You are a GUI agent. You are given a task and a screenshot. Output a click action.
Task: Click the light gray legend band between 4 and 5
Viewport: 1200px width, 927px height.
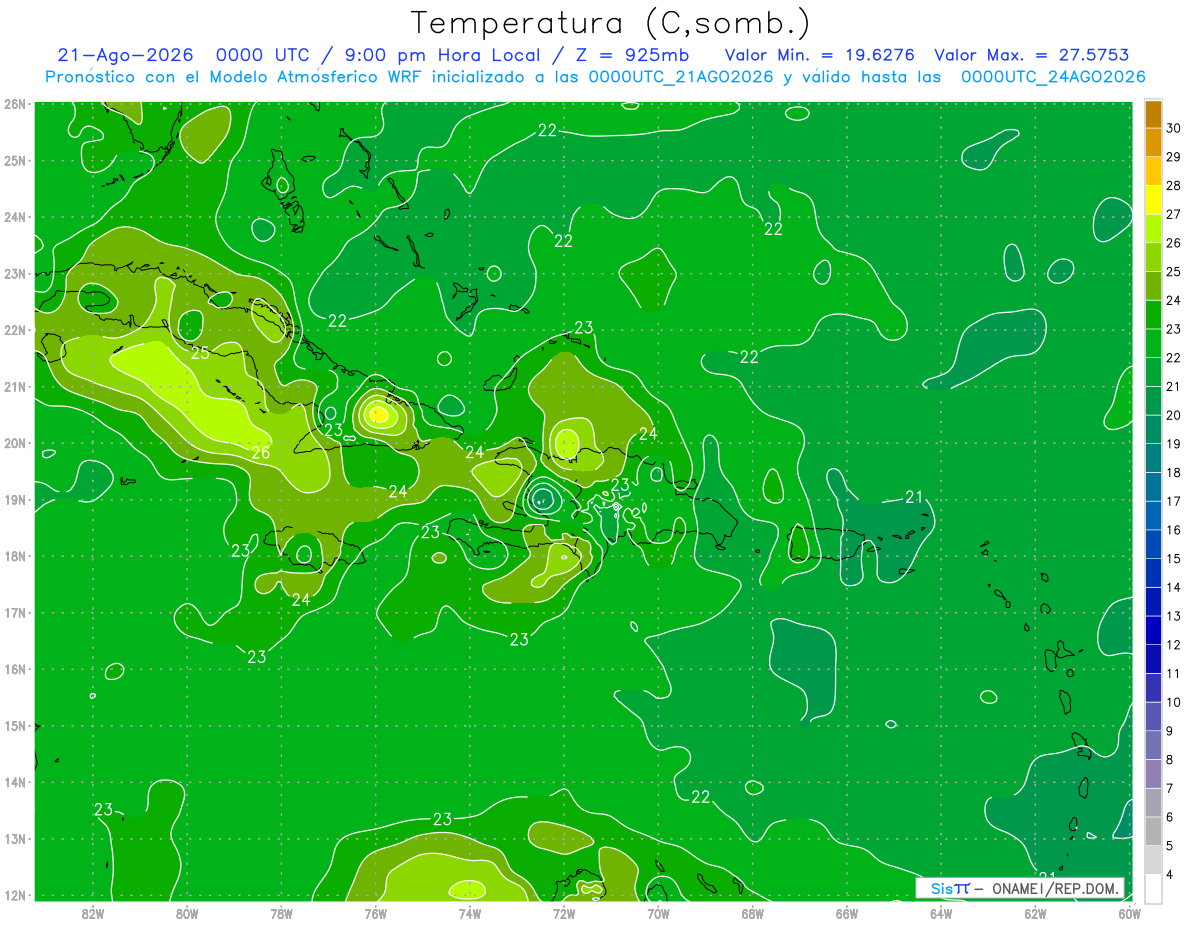[x=1153, y=860]
